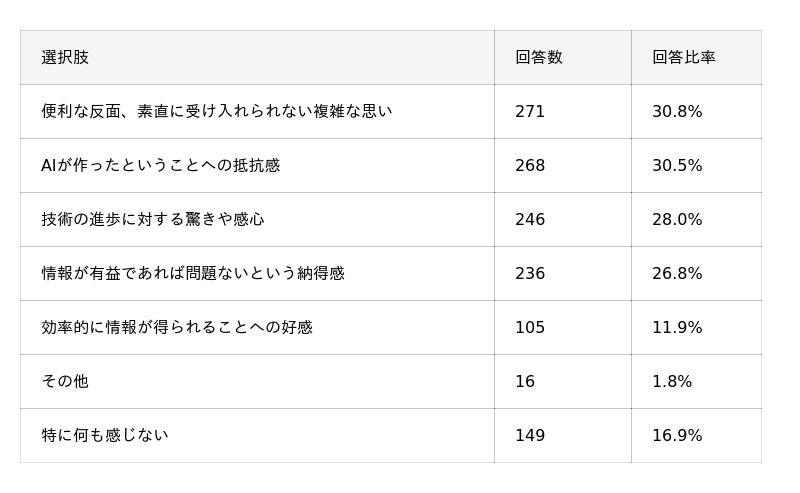Select the 便利な反面、素直に受け入れられない複雑な思い row label
The width and height of the screenshot is (800, 493).
click(217, 111)
